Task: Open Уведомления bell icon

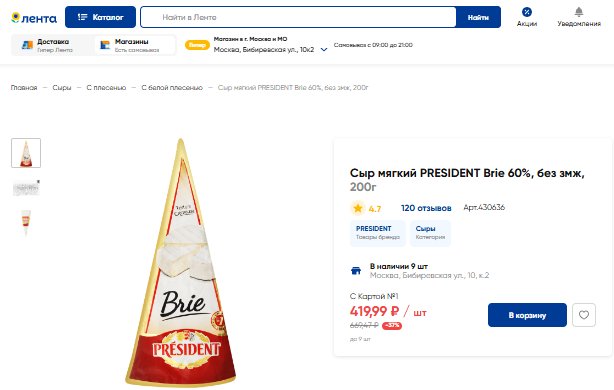Action: [x=579, y=12]
